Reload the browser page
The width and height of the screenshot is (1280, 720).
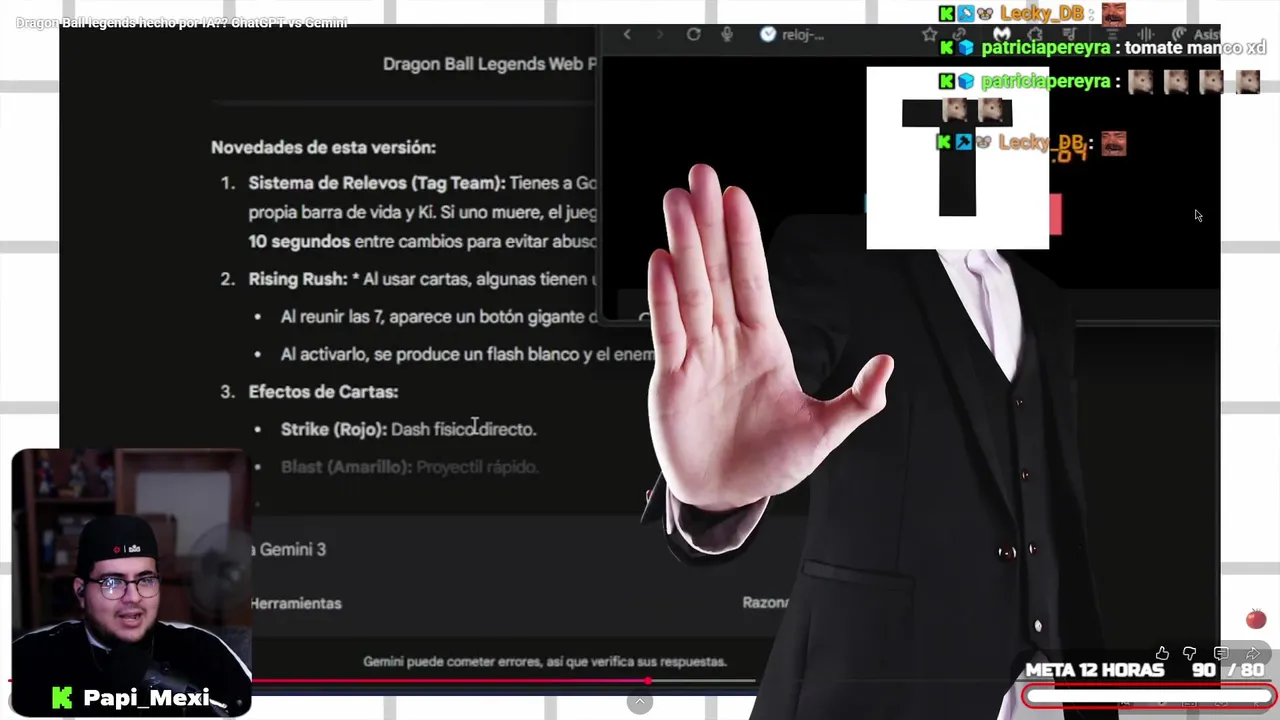point(693,34)
